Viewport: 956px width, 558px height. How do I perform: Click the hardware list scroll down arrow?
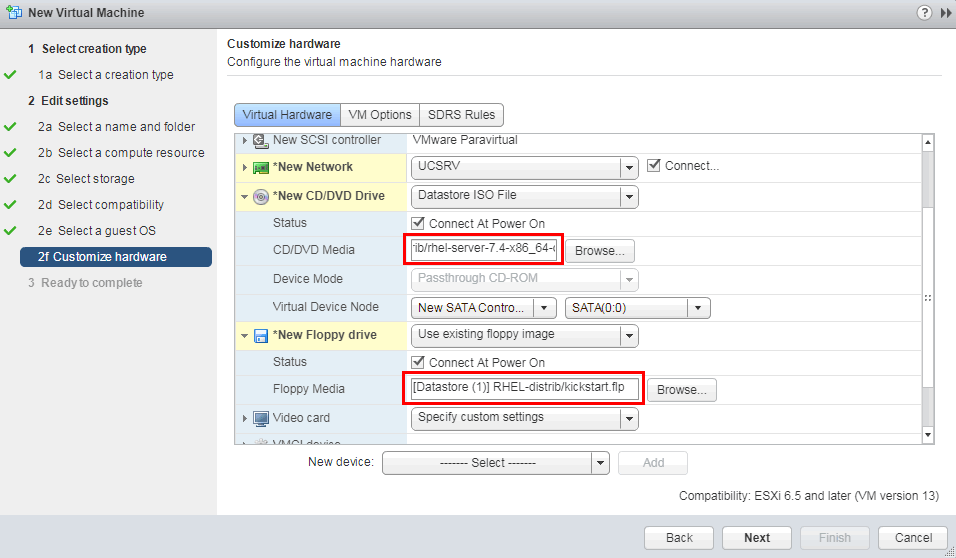[x=928, y=435]
